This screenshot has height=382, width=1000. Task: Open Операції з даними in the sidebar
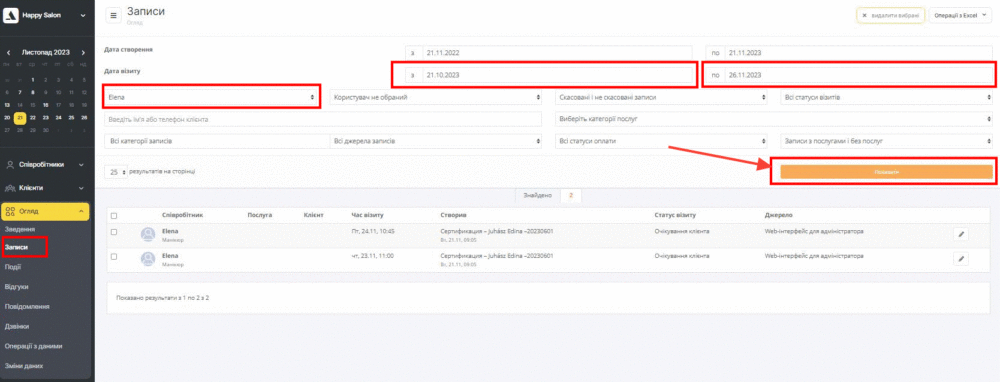click(33, 346)
